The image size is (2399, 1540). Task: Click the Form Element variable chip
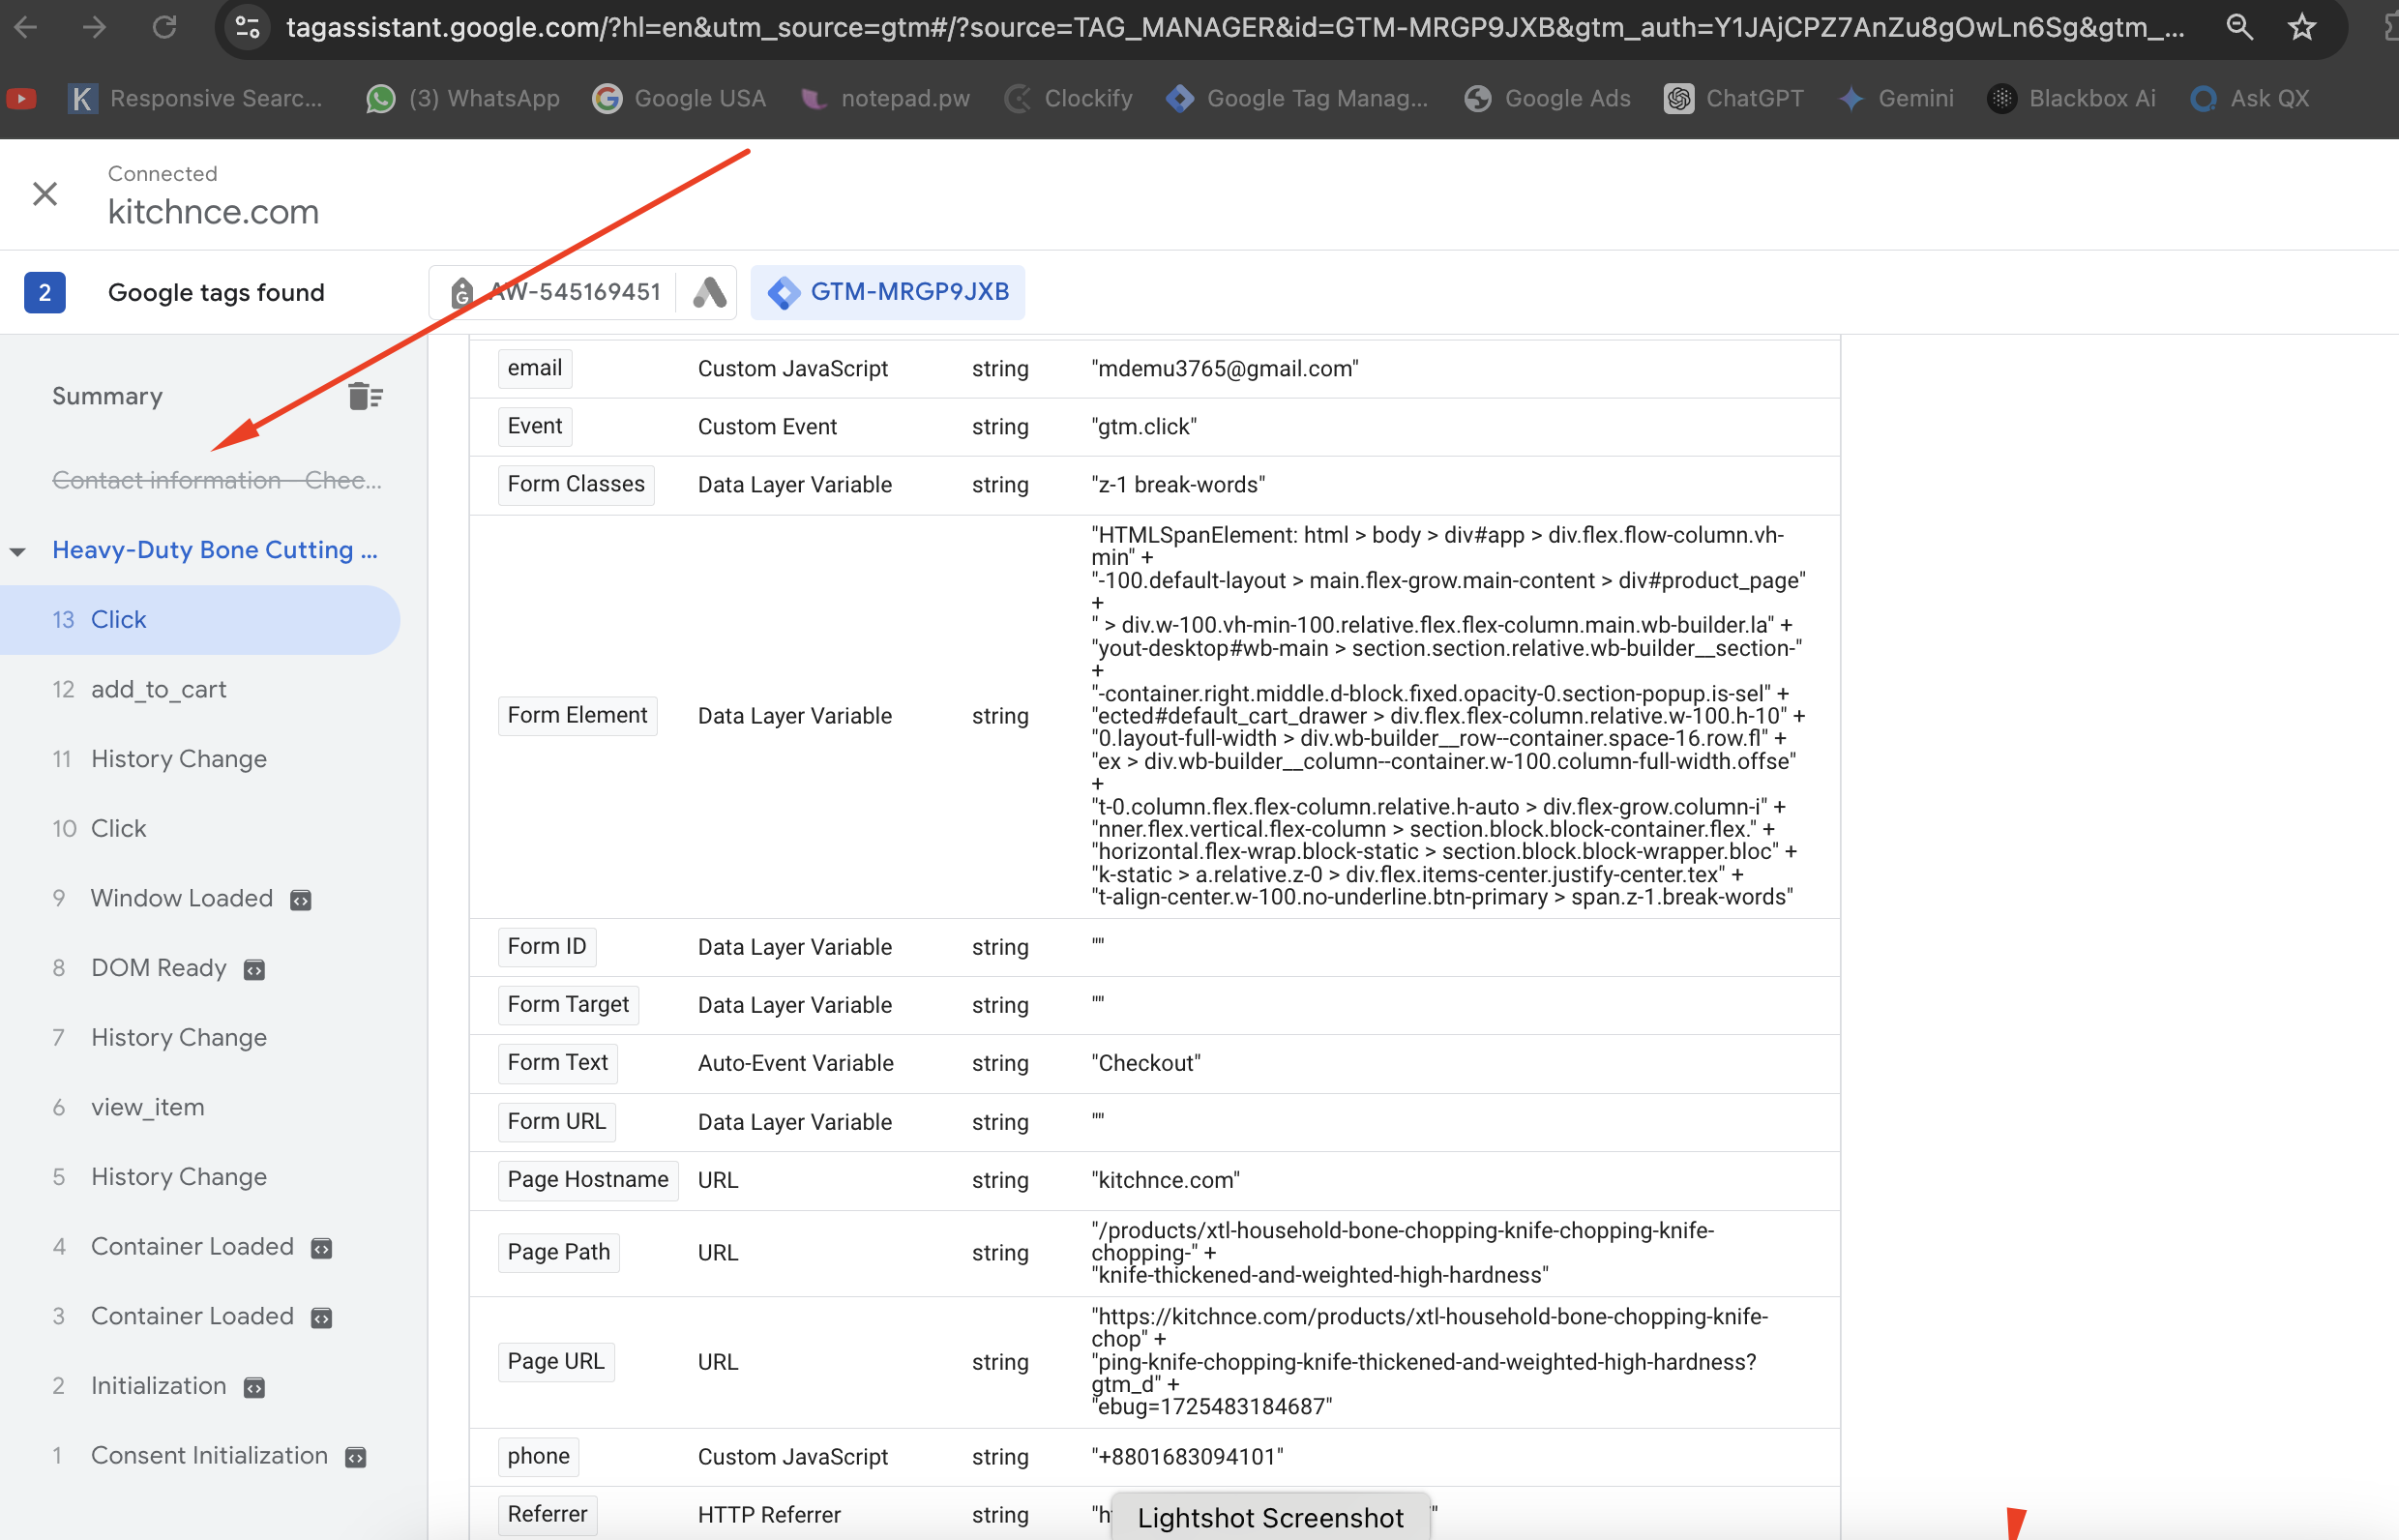pos(577,716)
